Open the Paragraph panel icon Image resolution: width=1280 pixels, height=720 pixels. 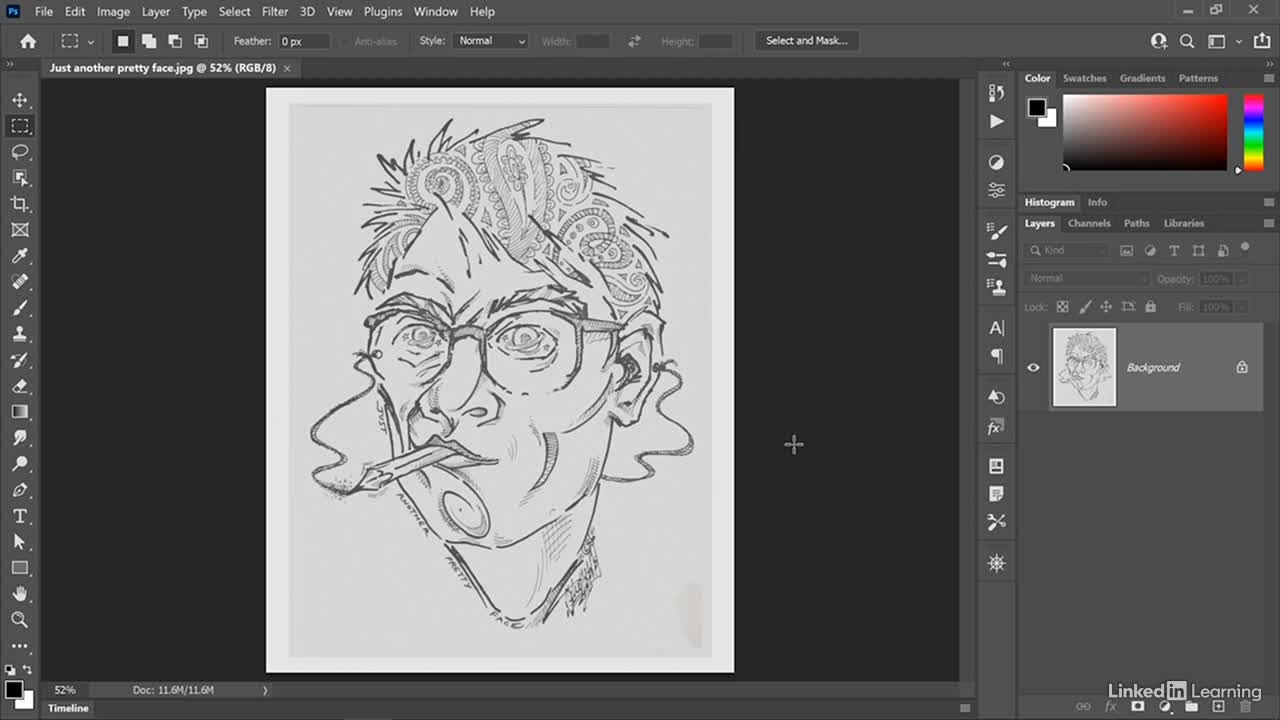996,356
